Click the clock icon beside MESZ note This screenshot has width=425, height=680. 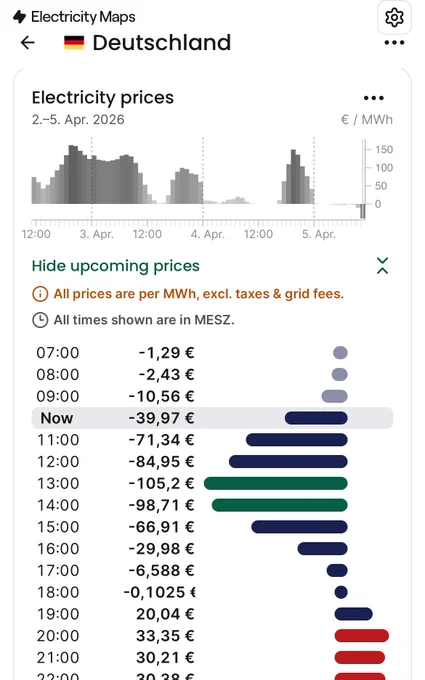[x=40, y=320]
